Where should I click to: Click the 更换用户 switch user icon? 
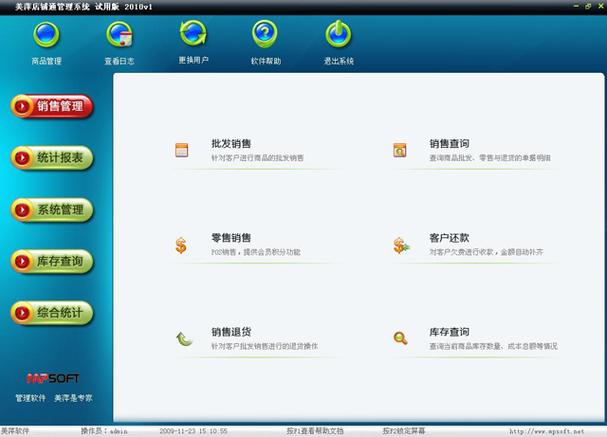[x=193, y=33]
